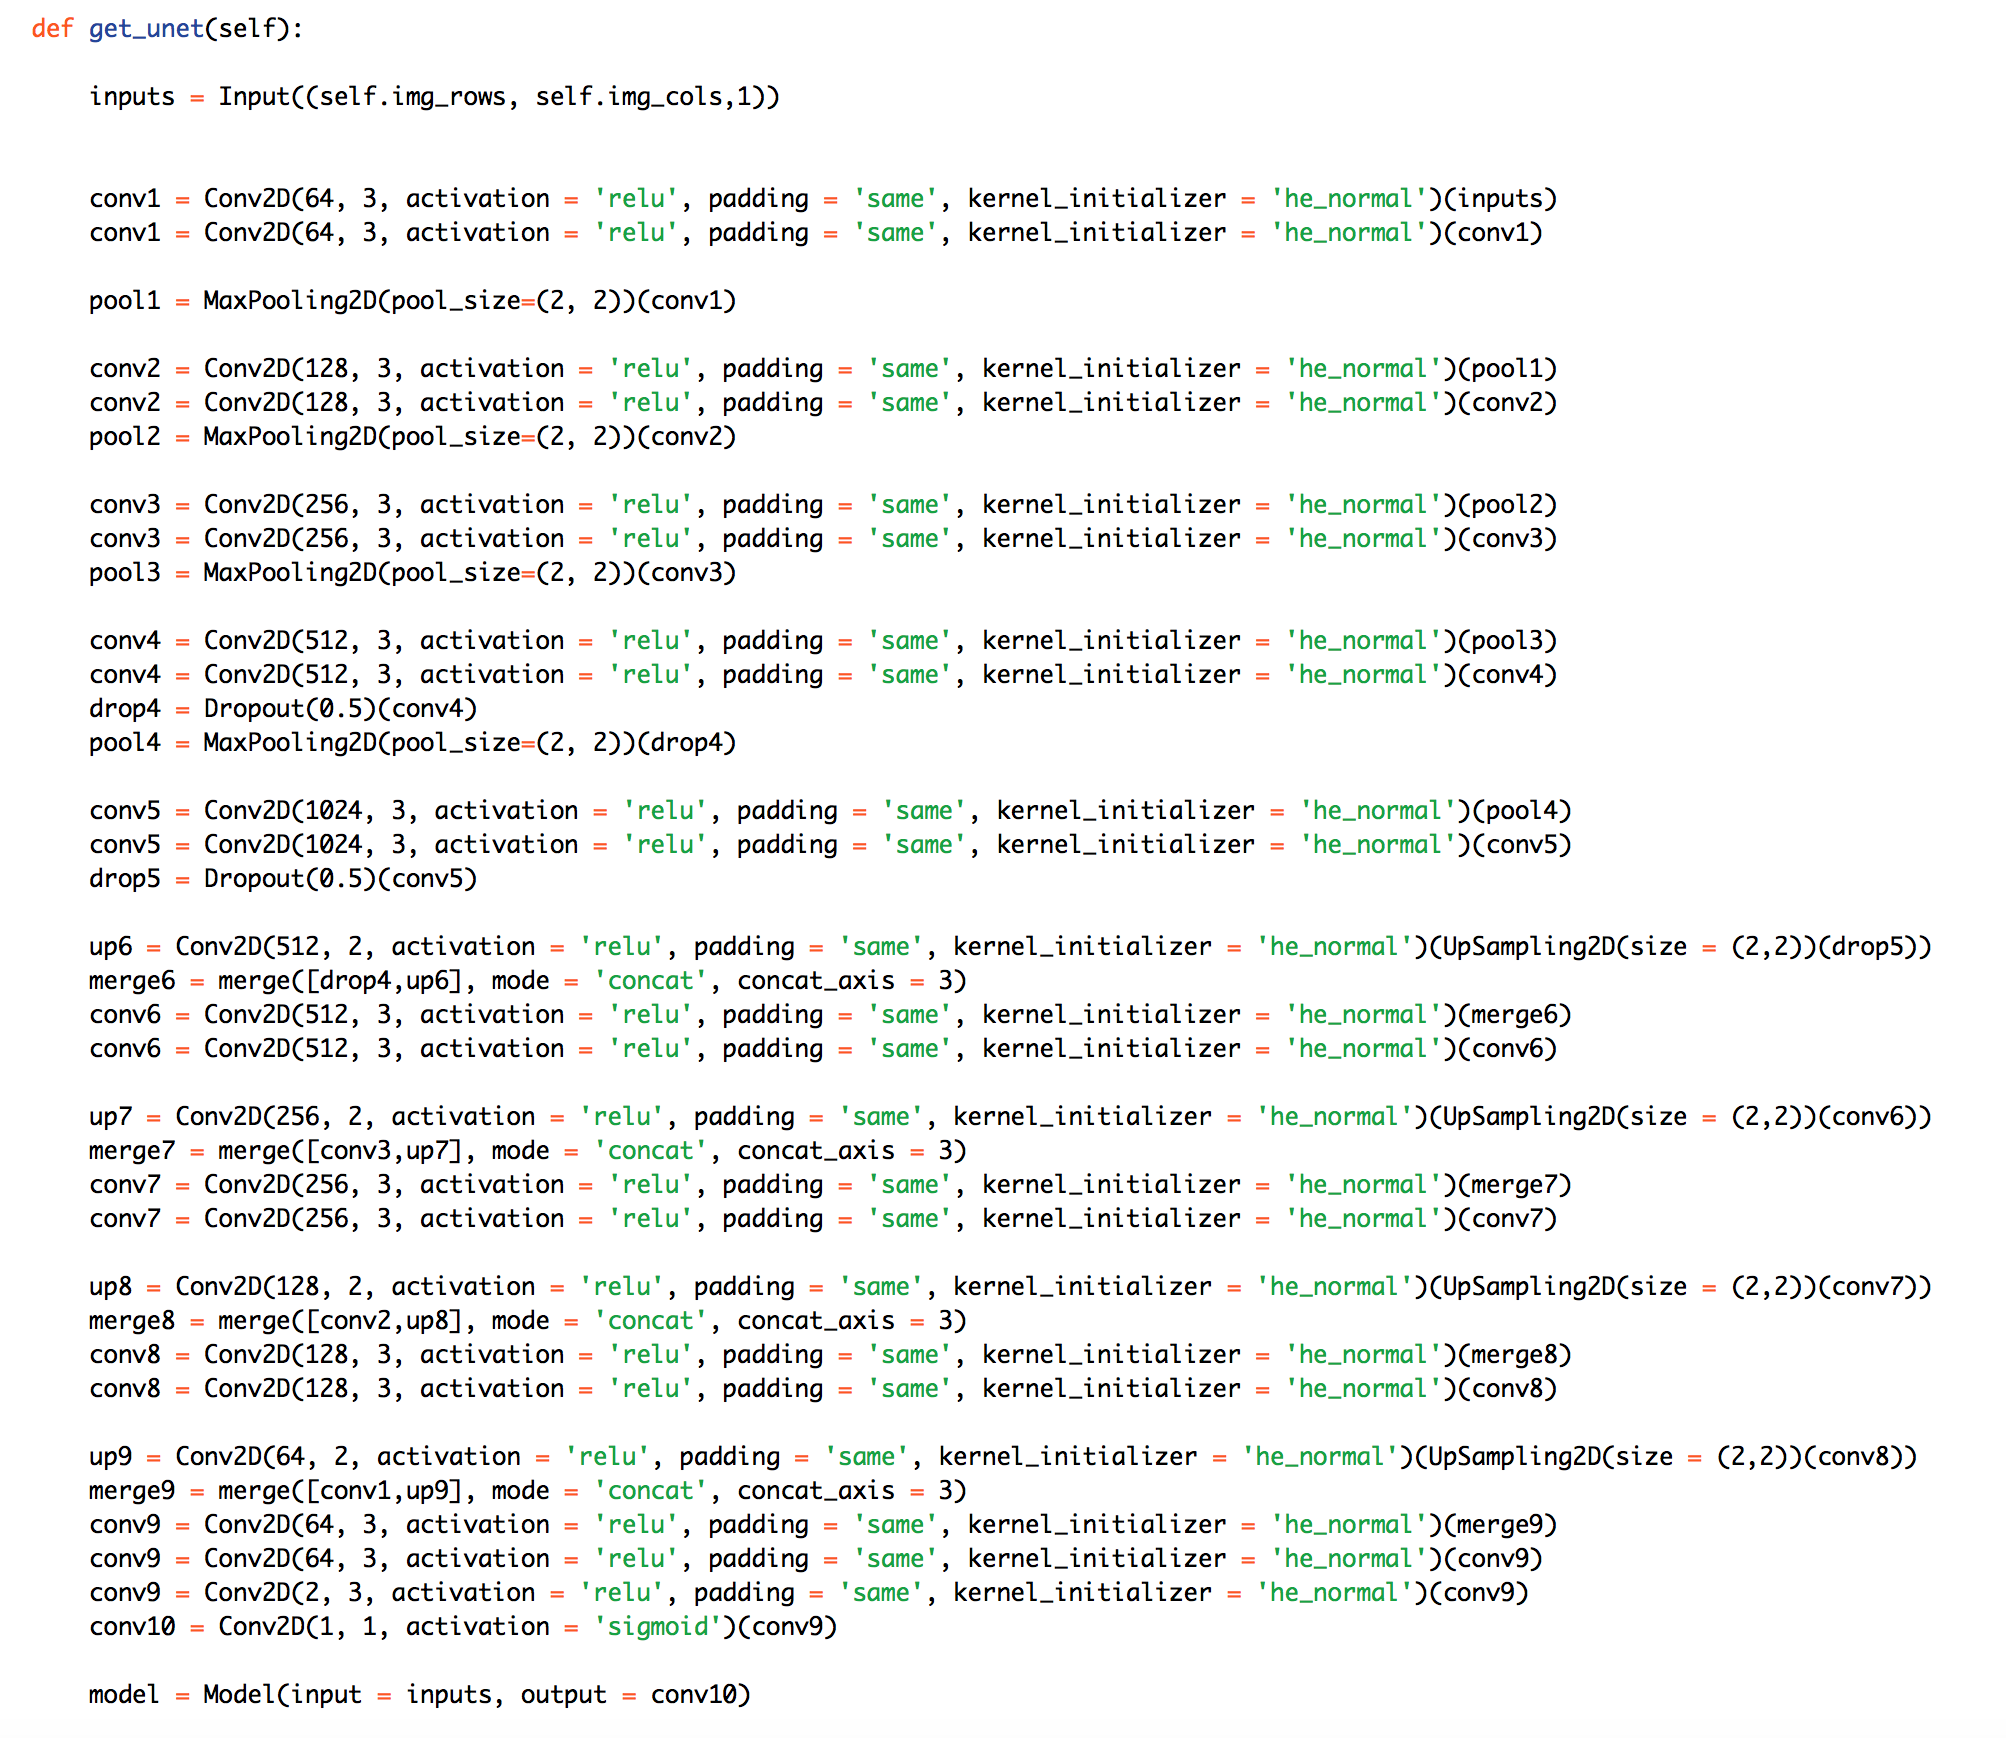Click Dropout(0.5) in the drop4 line

[289, 708]
